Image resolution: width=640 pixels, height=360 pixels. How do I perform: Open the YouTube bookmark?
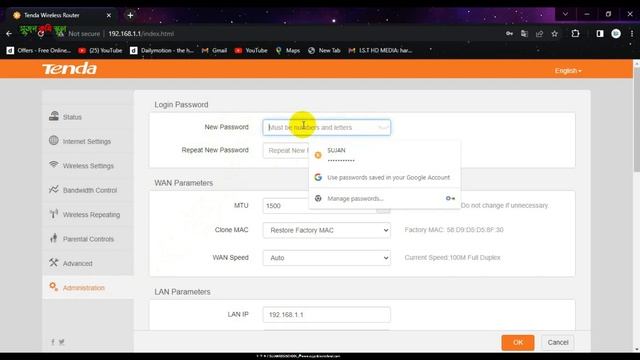tap(251, 50)
